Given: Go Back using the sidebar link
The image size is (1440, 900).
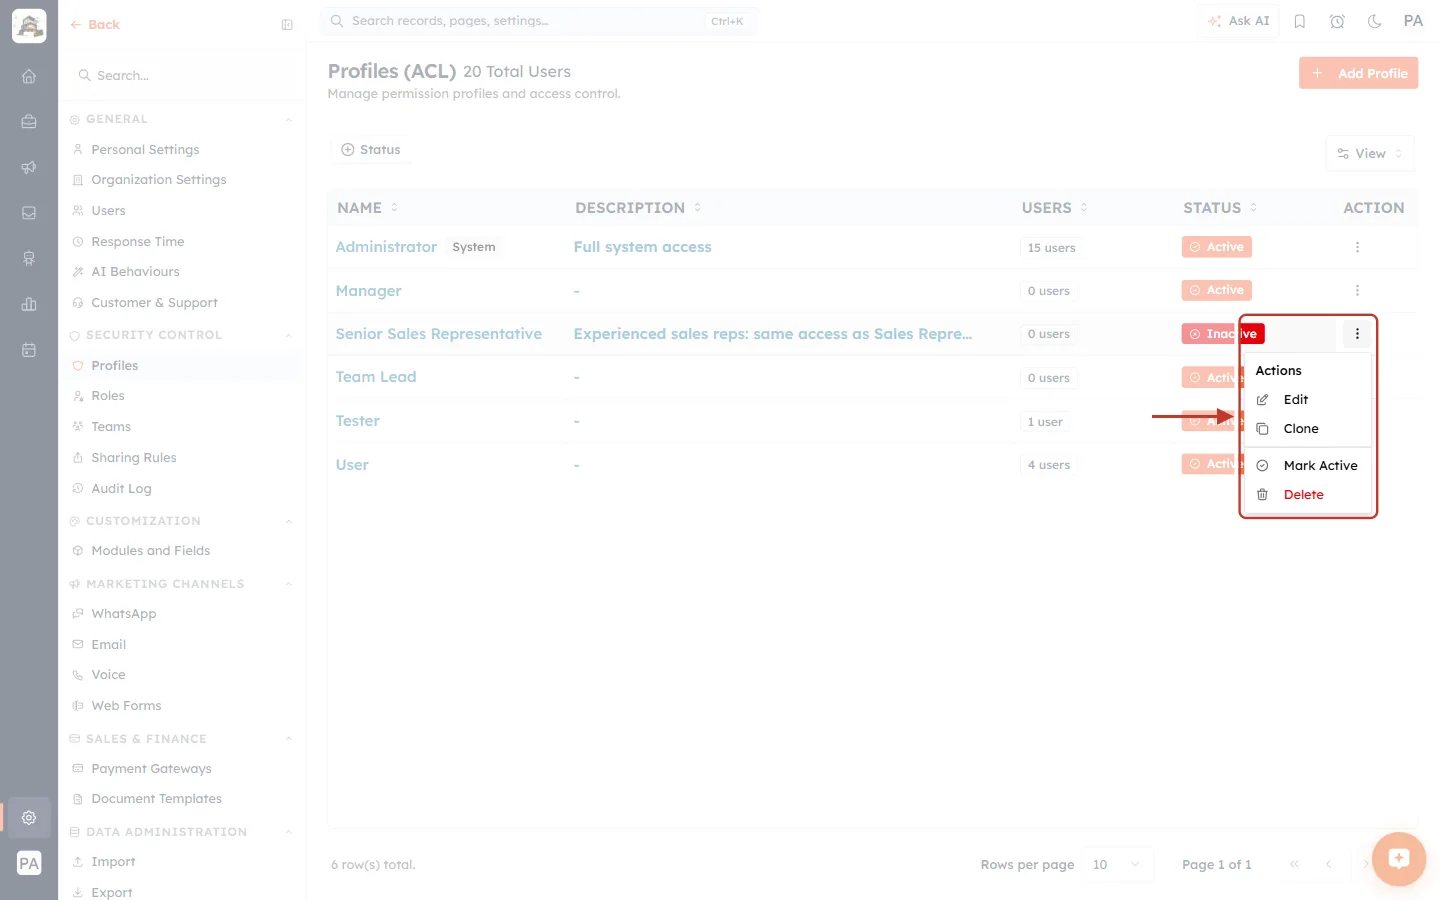Looking at the screenshot, I should (x=95, y=25).
